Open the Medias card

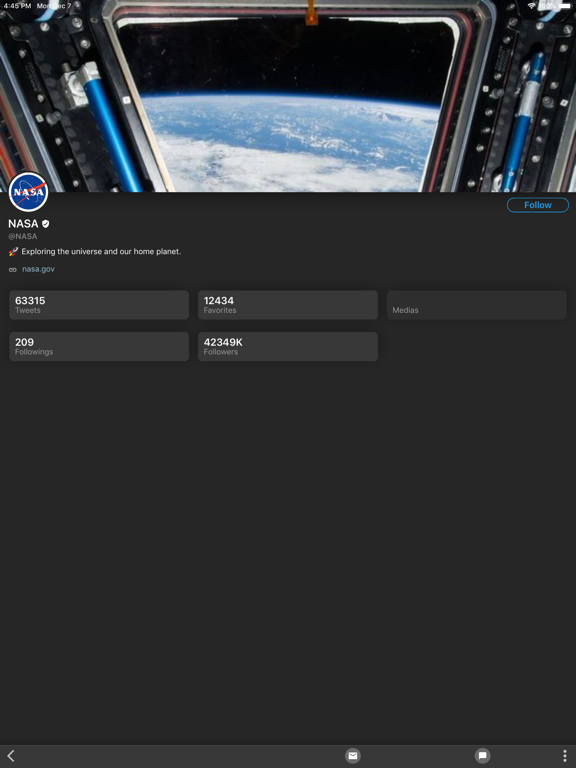[477, 305]
